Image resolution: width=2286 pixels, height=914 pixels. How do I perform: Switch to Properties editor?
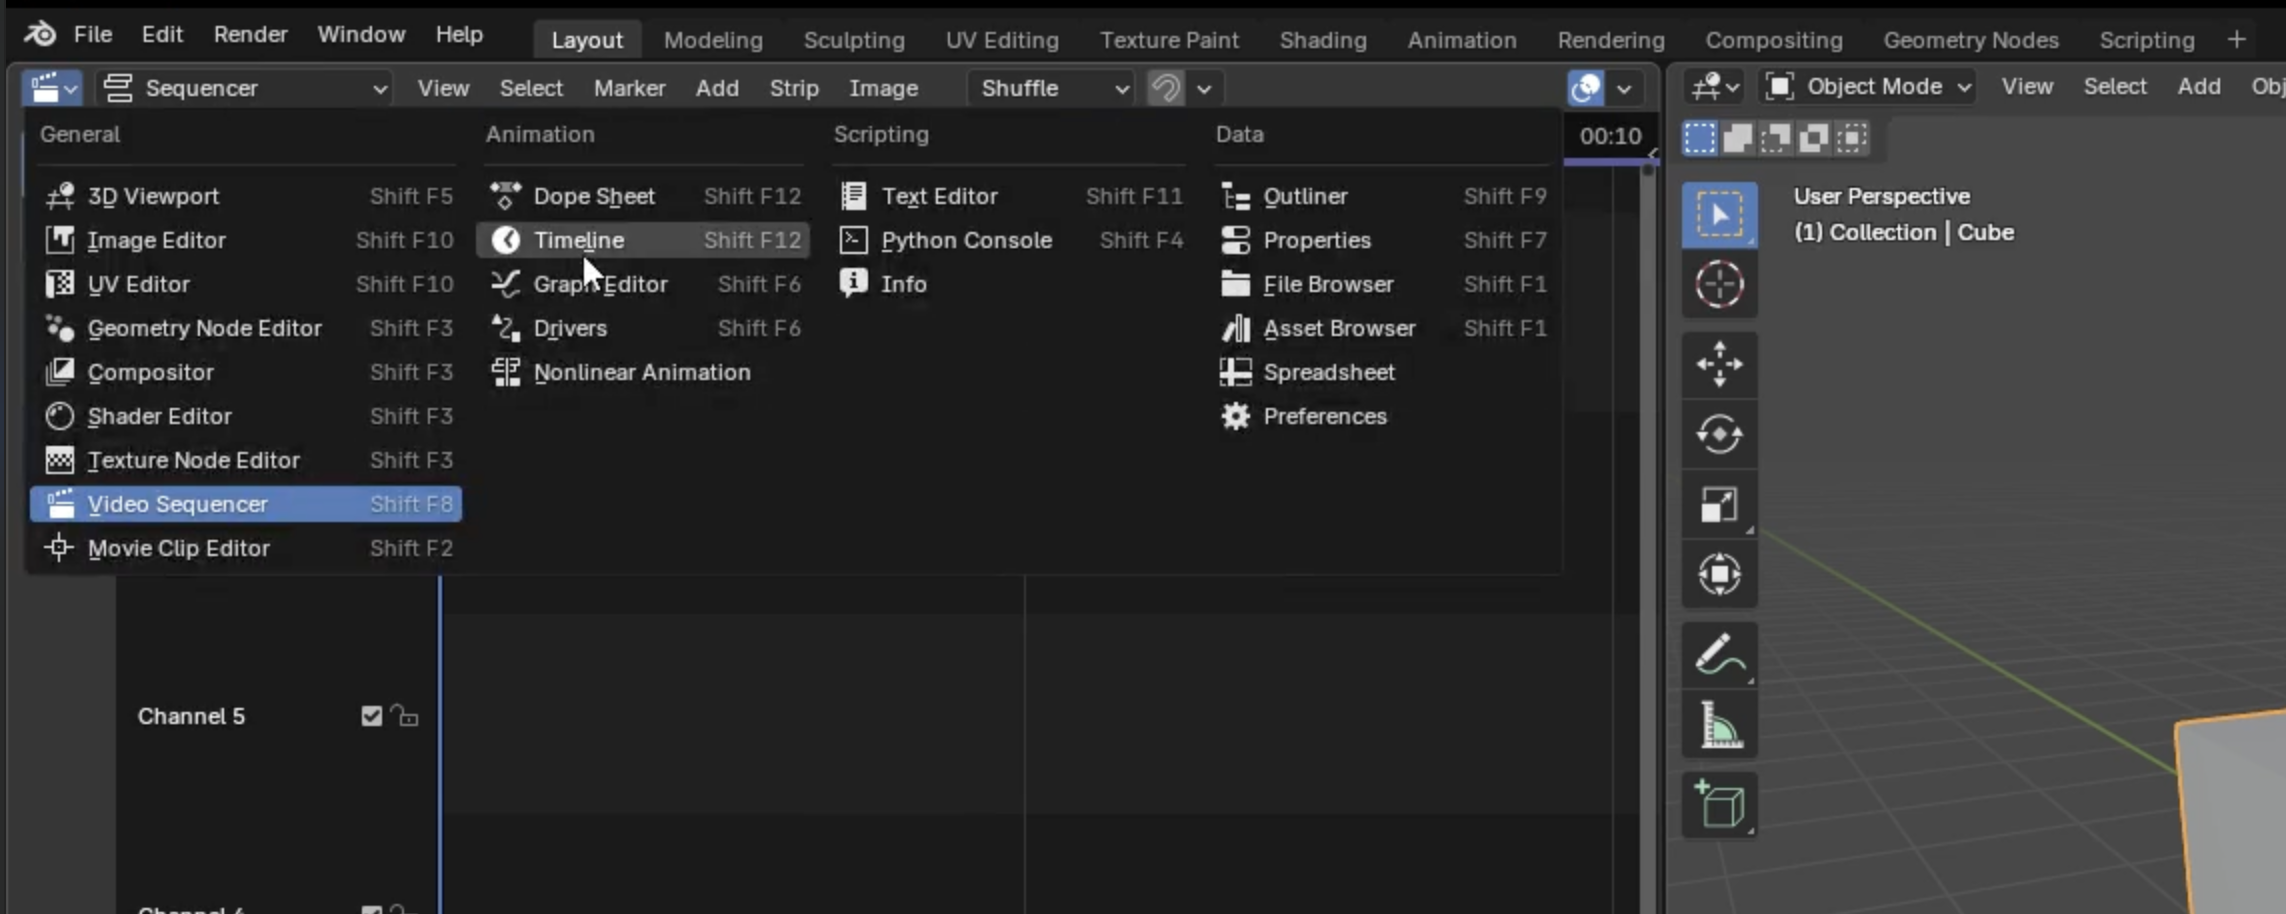1383,240
